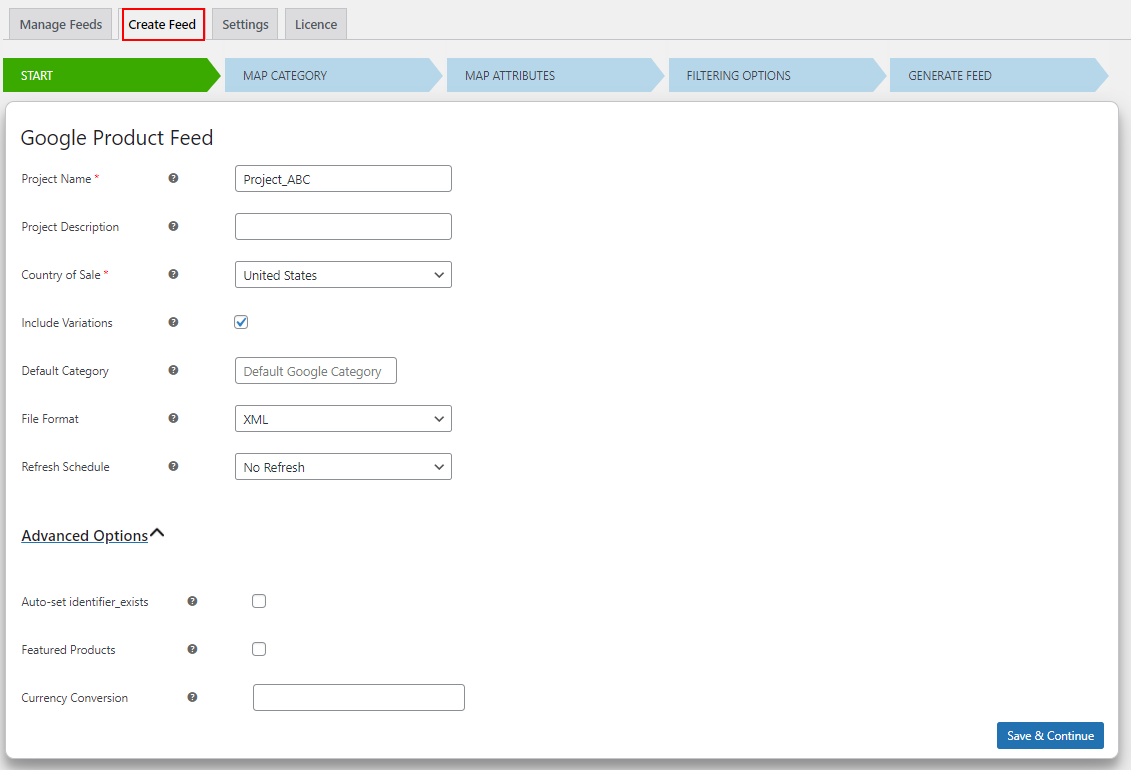Collapse the Advanced Options section

pos(92,536)
